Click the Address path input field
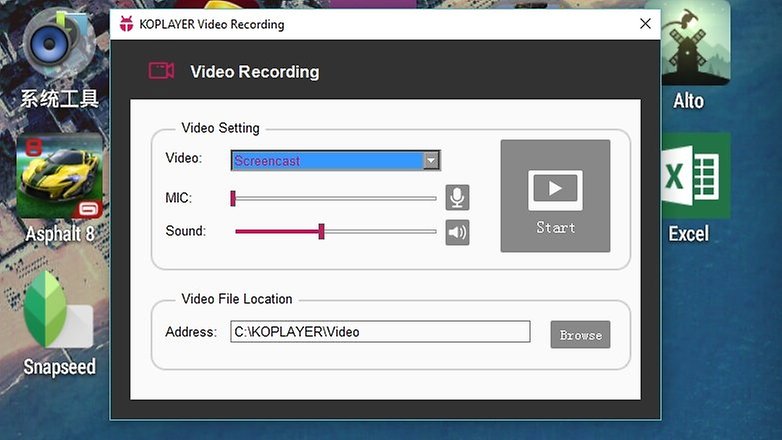 [x=380, y=332]
